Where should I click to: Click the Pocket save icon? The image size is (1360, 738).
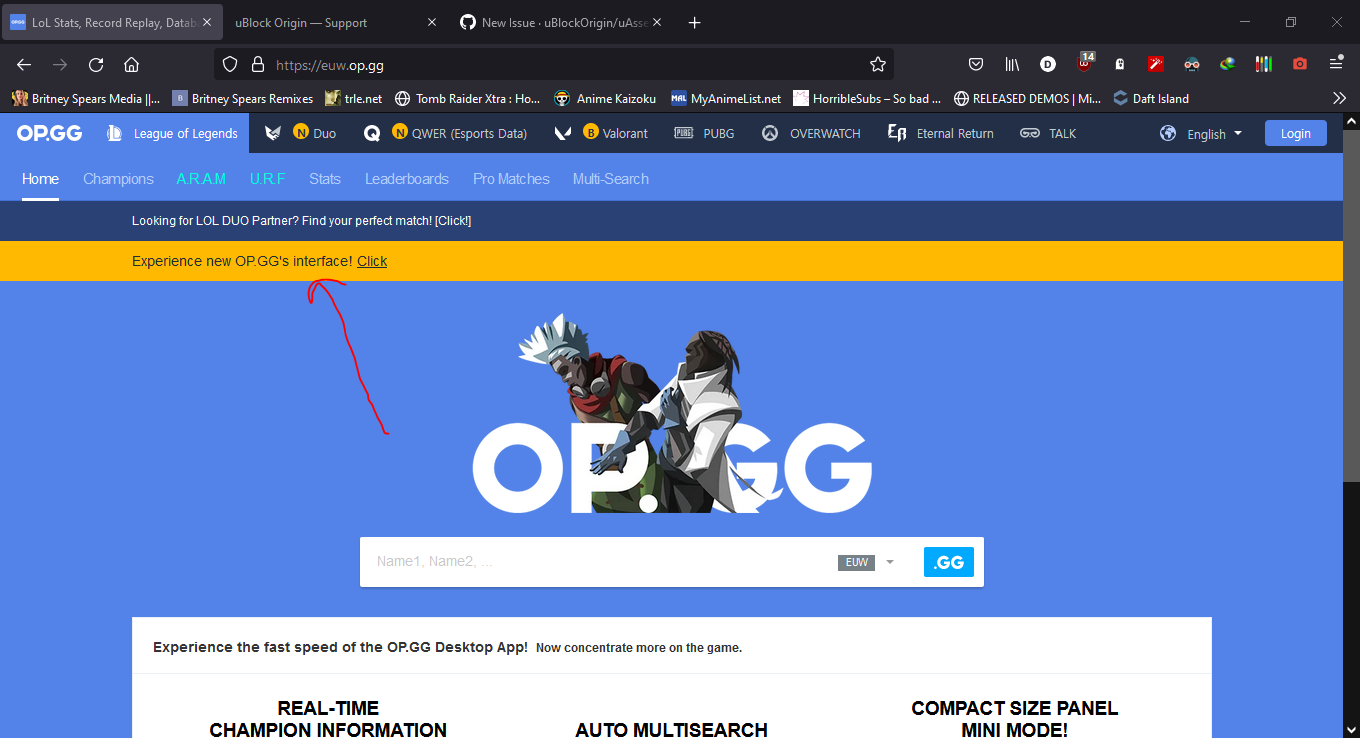coord(976,64)
